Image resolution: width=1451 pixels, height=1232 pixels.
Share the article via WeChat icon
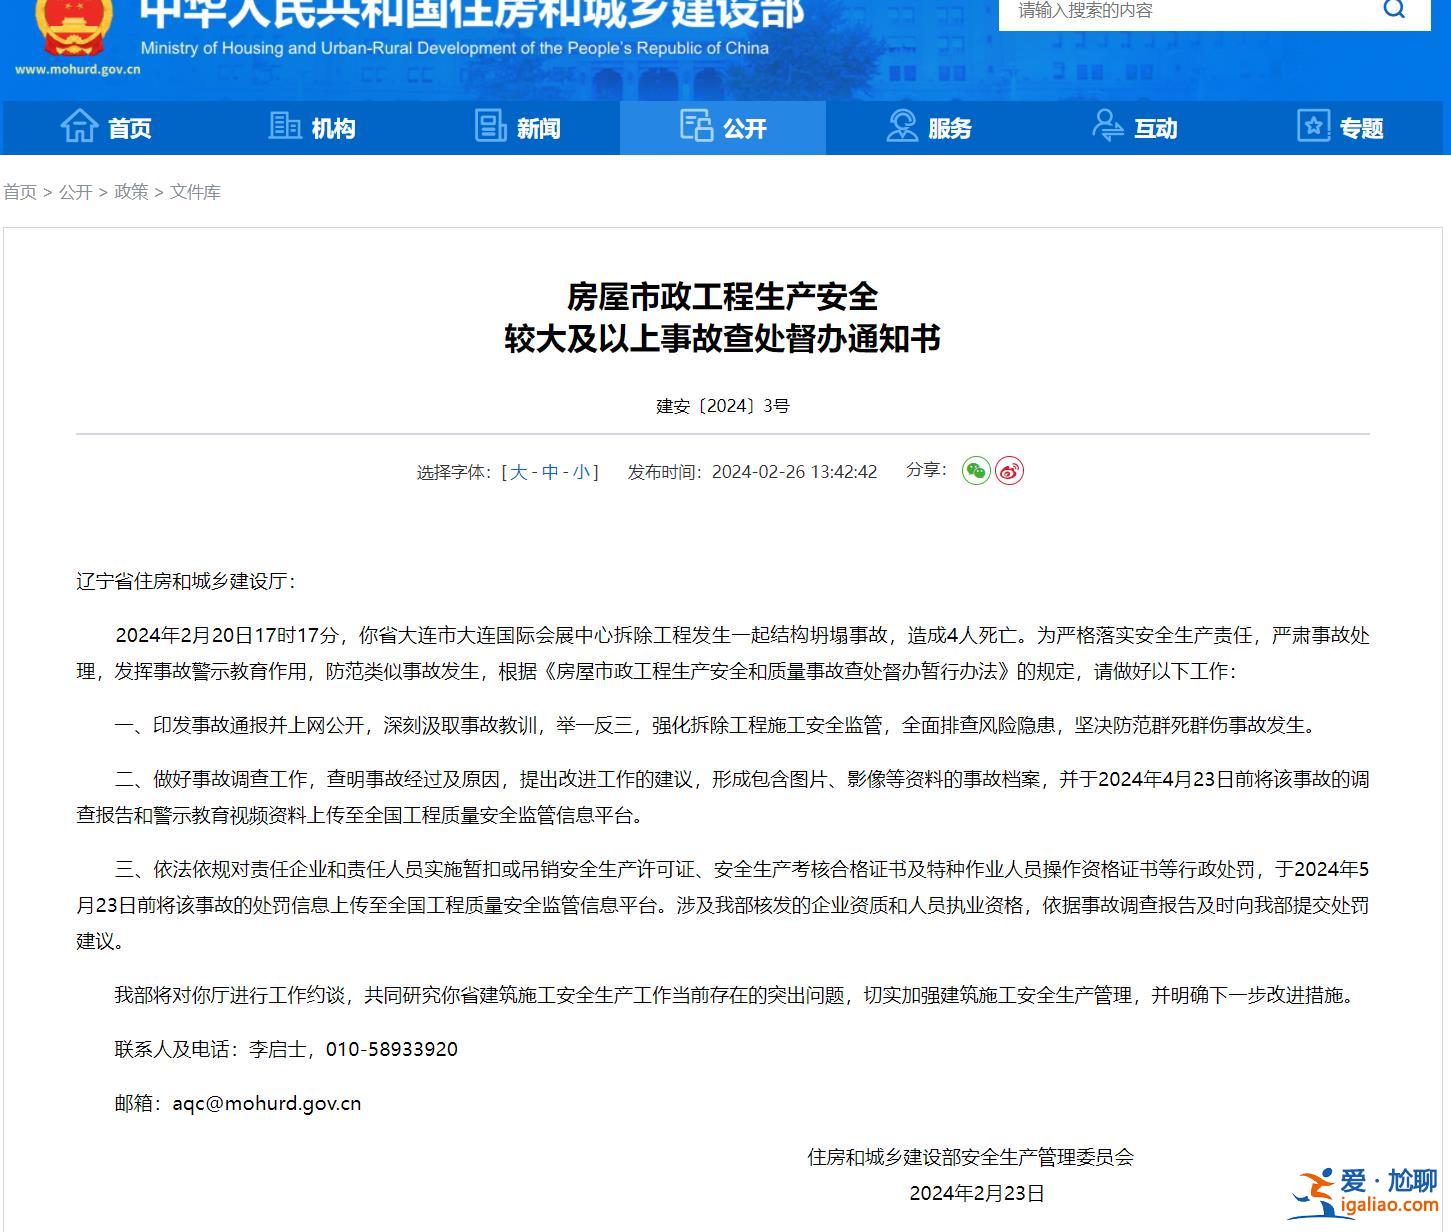(976, 471)
